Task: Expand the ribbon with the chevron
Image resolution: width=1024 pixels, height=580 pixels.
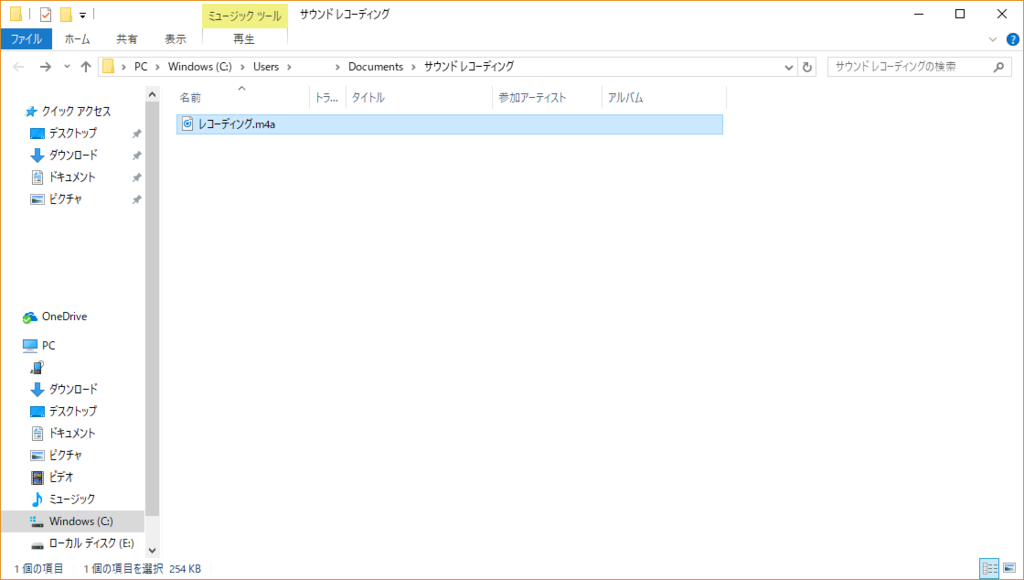Action: (993, 39)
